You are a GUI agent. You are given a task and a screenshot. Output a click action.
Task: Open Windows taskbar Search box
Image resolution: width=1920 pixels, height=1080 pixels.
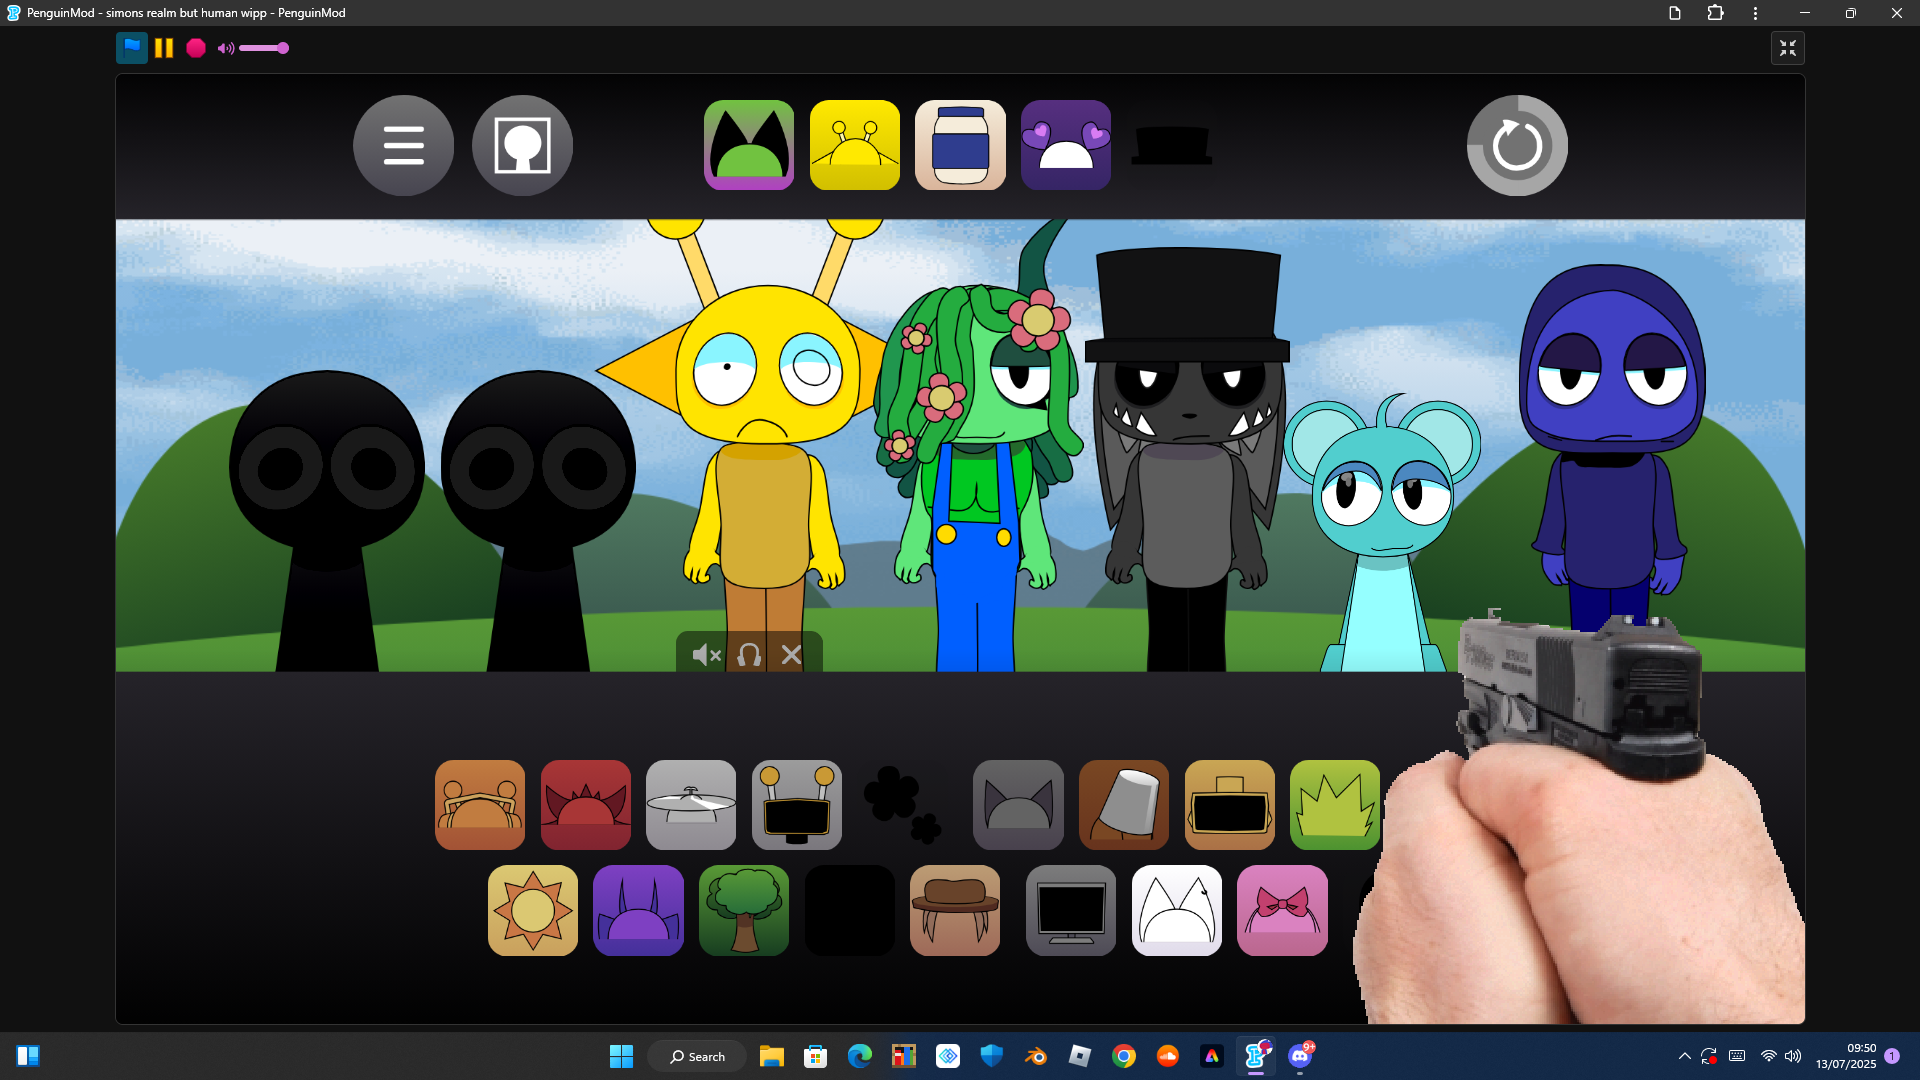pyautogui.click(x=697, y=1056)
